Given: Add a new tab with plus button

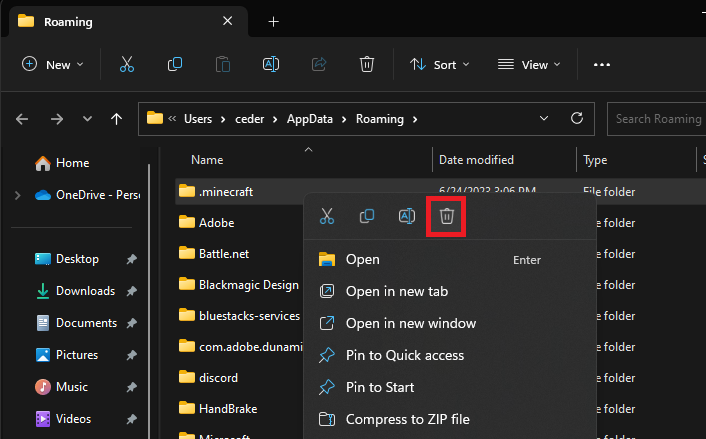Looking at the screenshot, I should click(273, 21).
